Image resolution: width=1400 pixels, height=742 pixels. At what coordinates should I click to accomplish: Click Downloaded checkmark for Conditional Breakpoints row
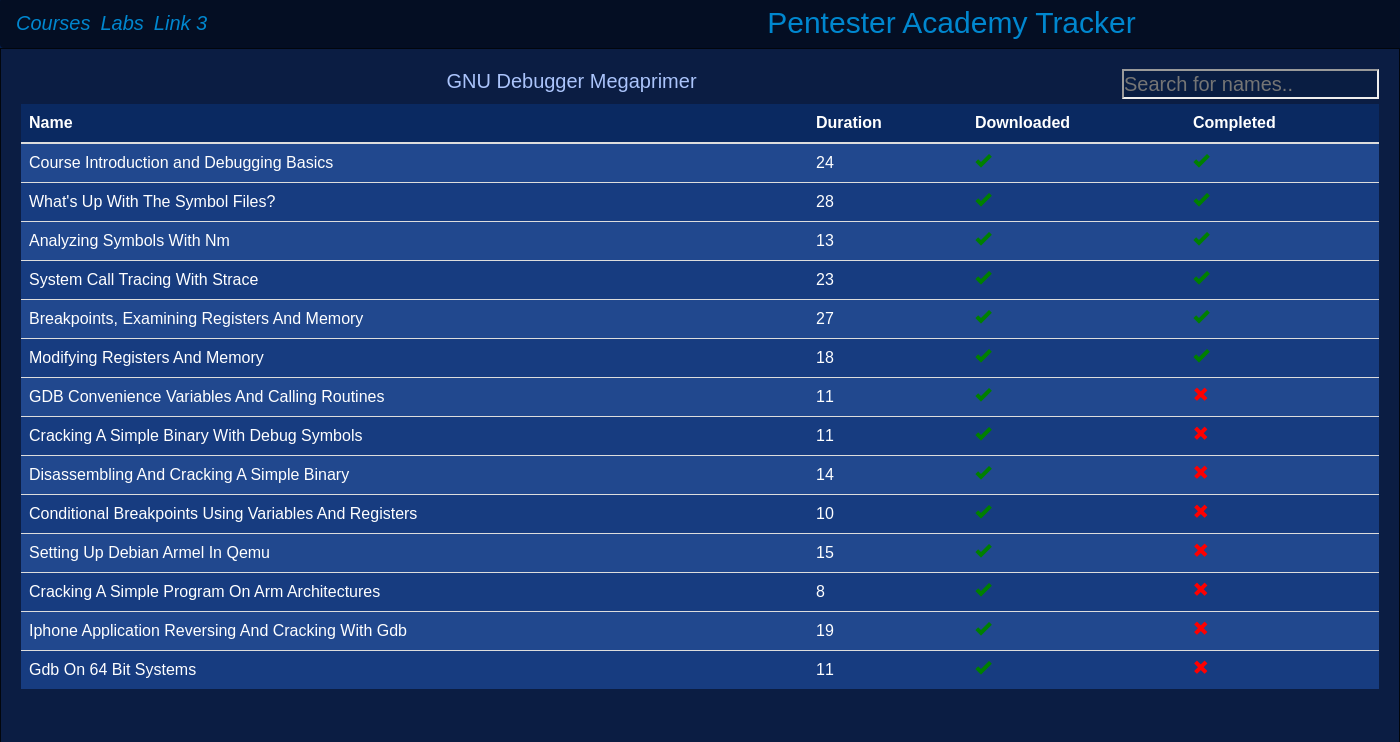tap(983, 512)
